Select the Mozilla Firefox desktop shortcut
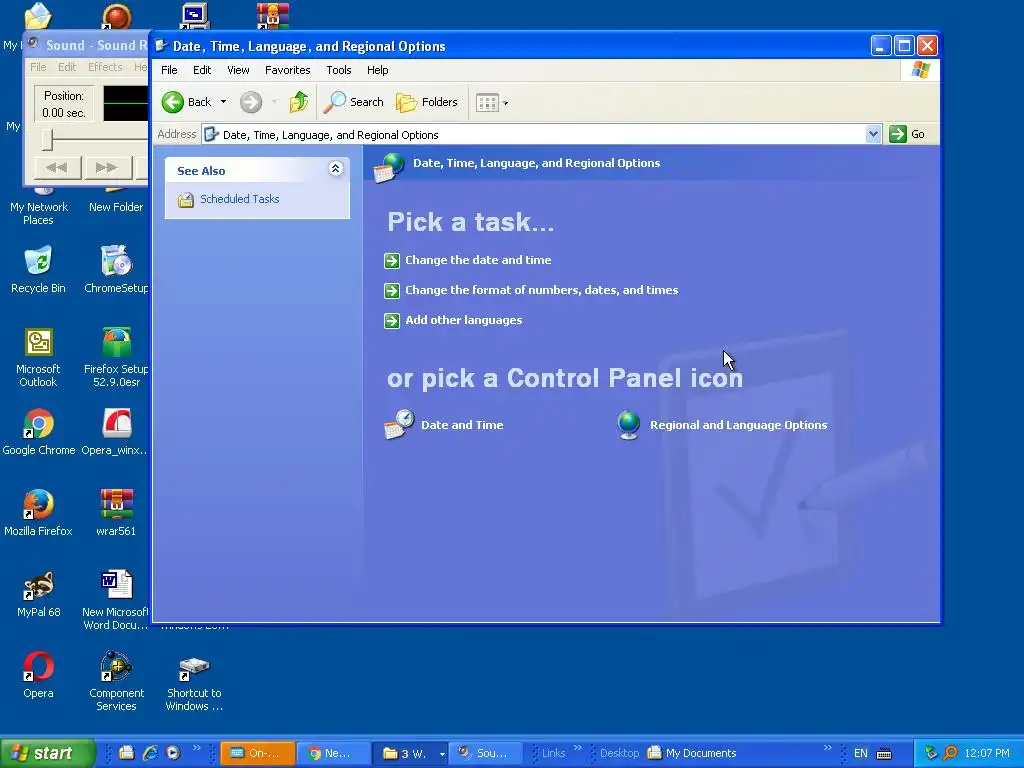1024x768 pixels. 38,513
